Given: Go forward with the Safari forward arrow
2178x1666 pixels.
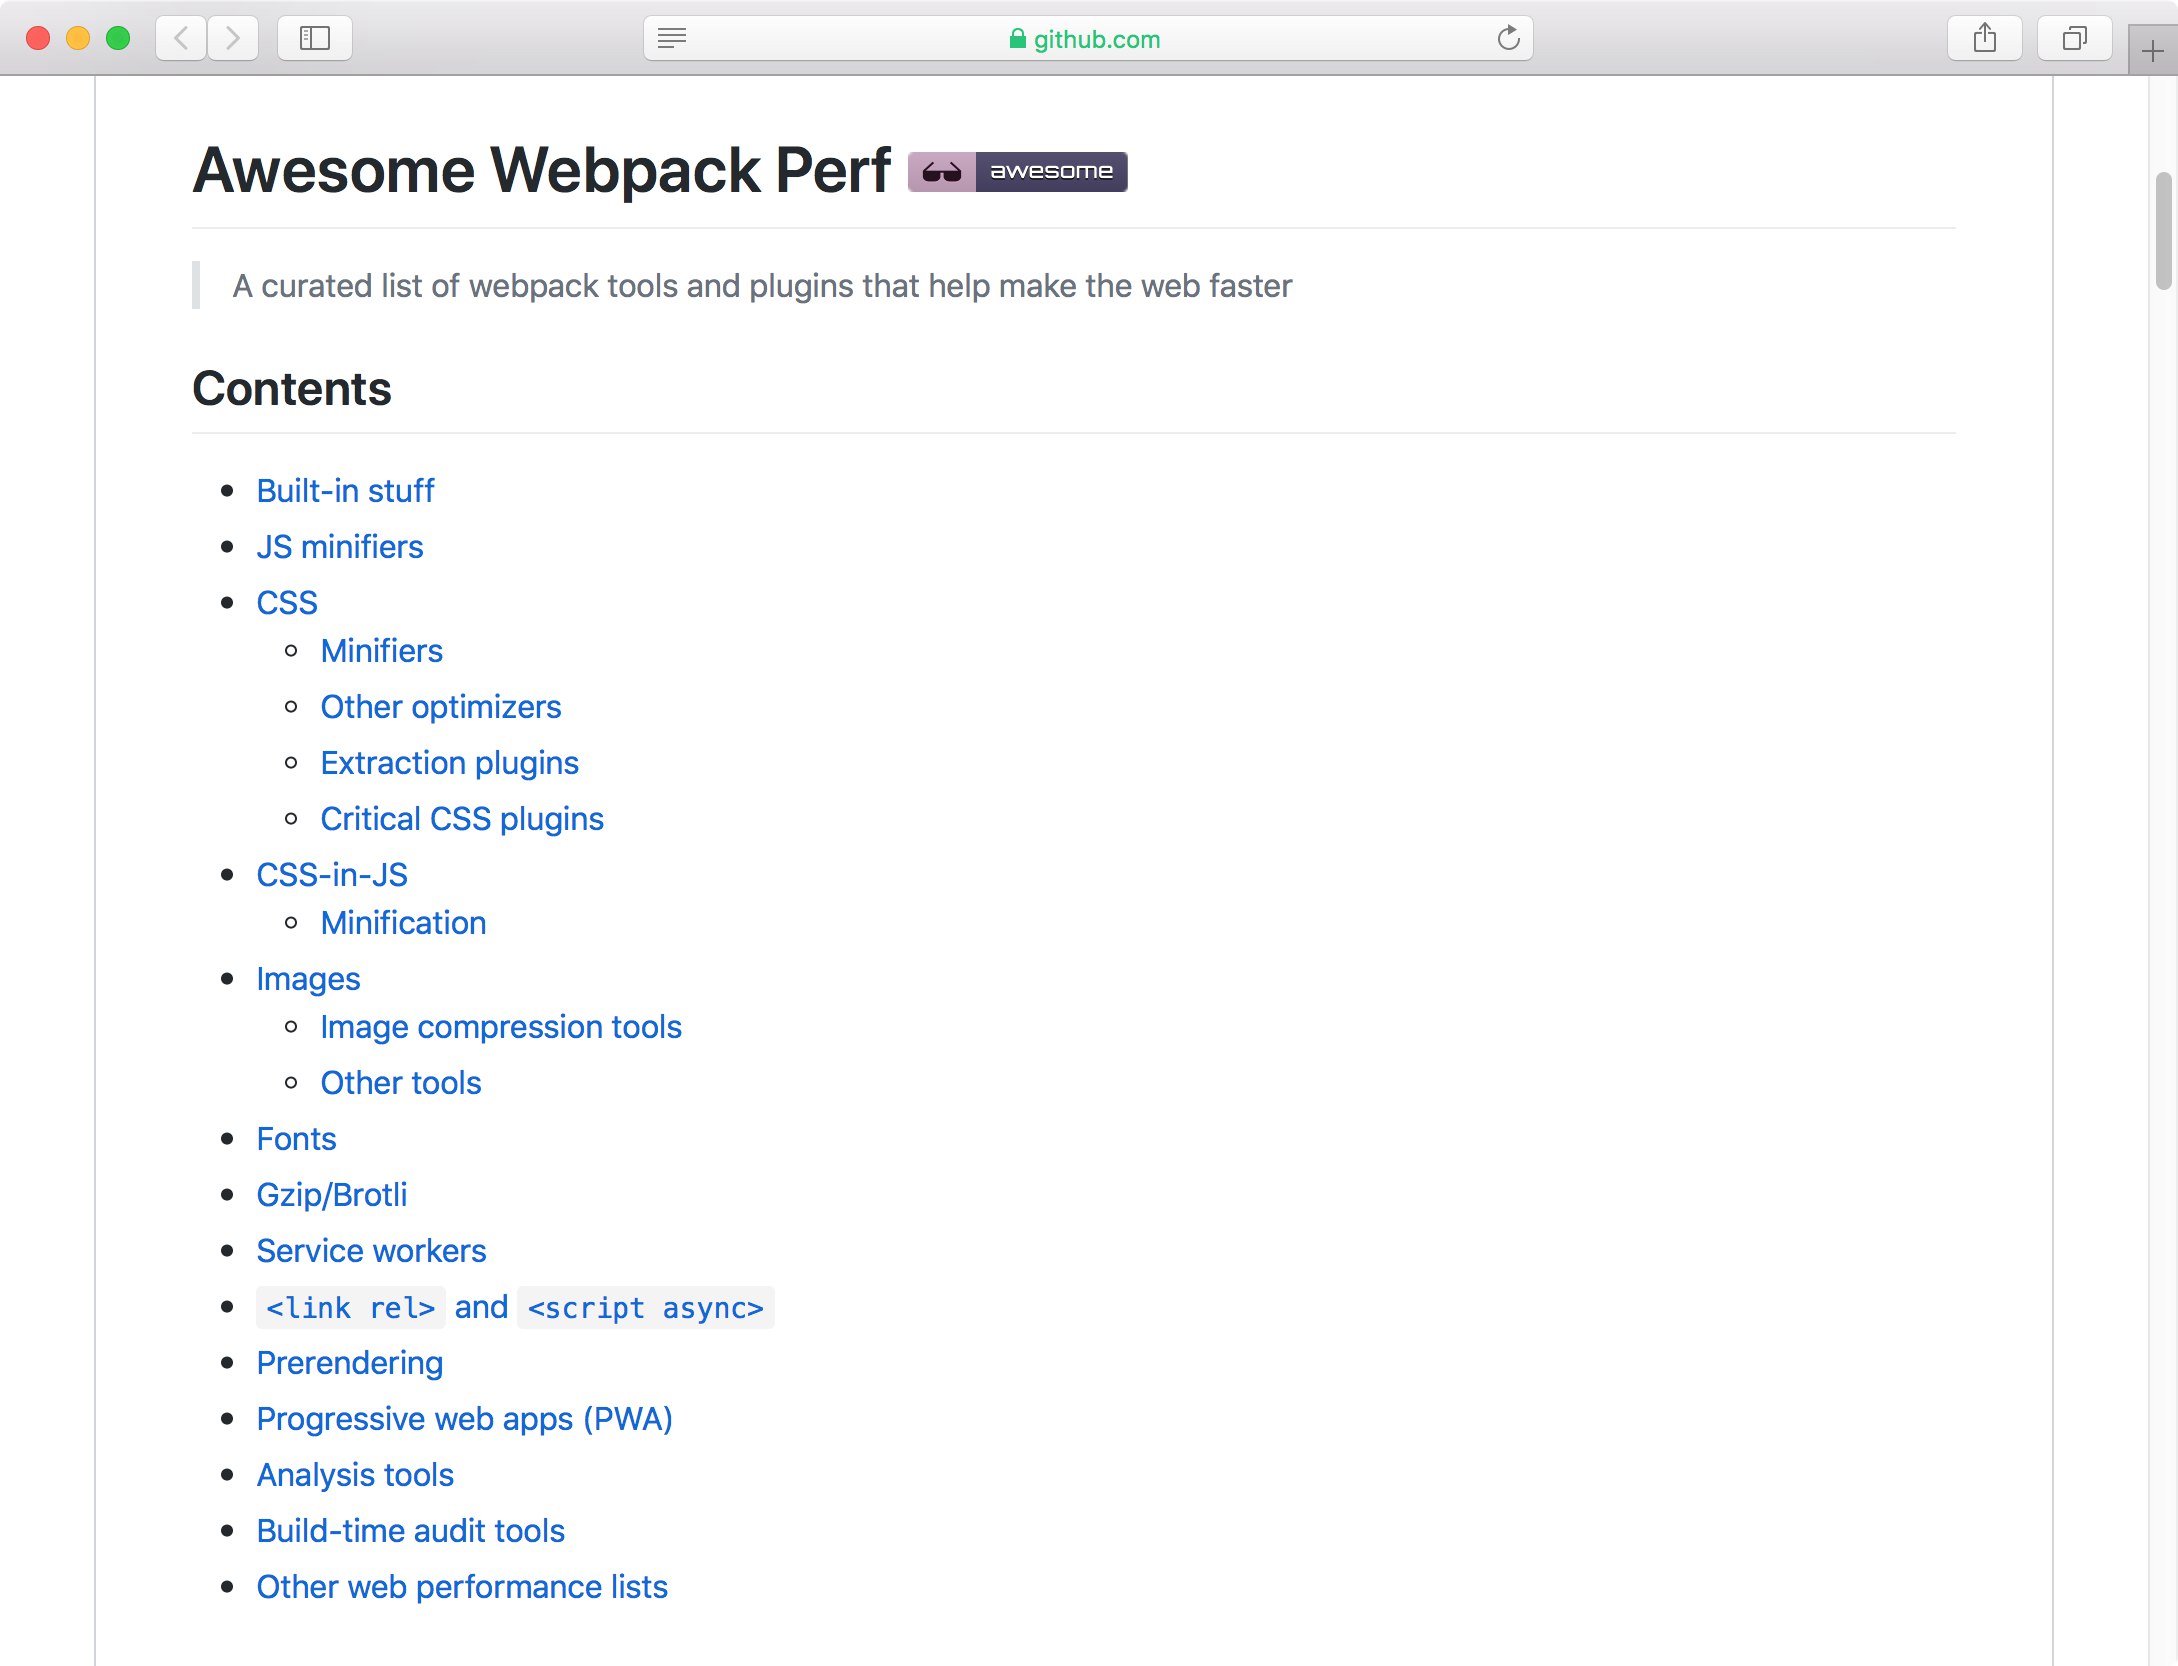Looking at the screenshot, I should pyautogui.click(x=233, y=38).
